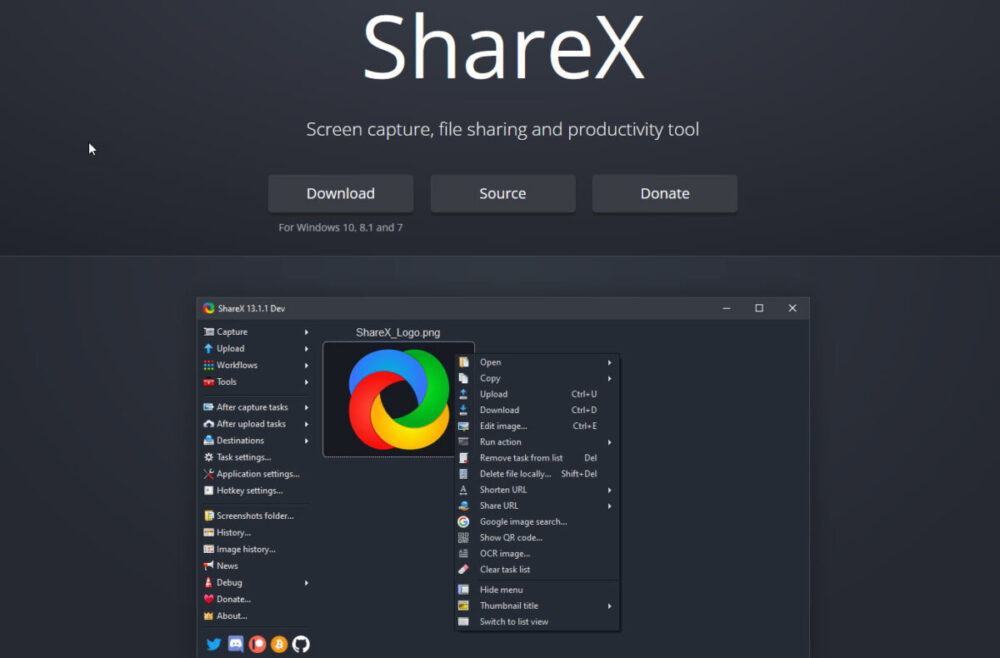Click the Edit image monitor icon
1000x658 pixels.
click(x=464, y=426)
